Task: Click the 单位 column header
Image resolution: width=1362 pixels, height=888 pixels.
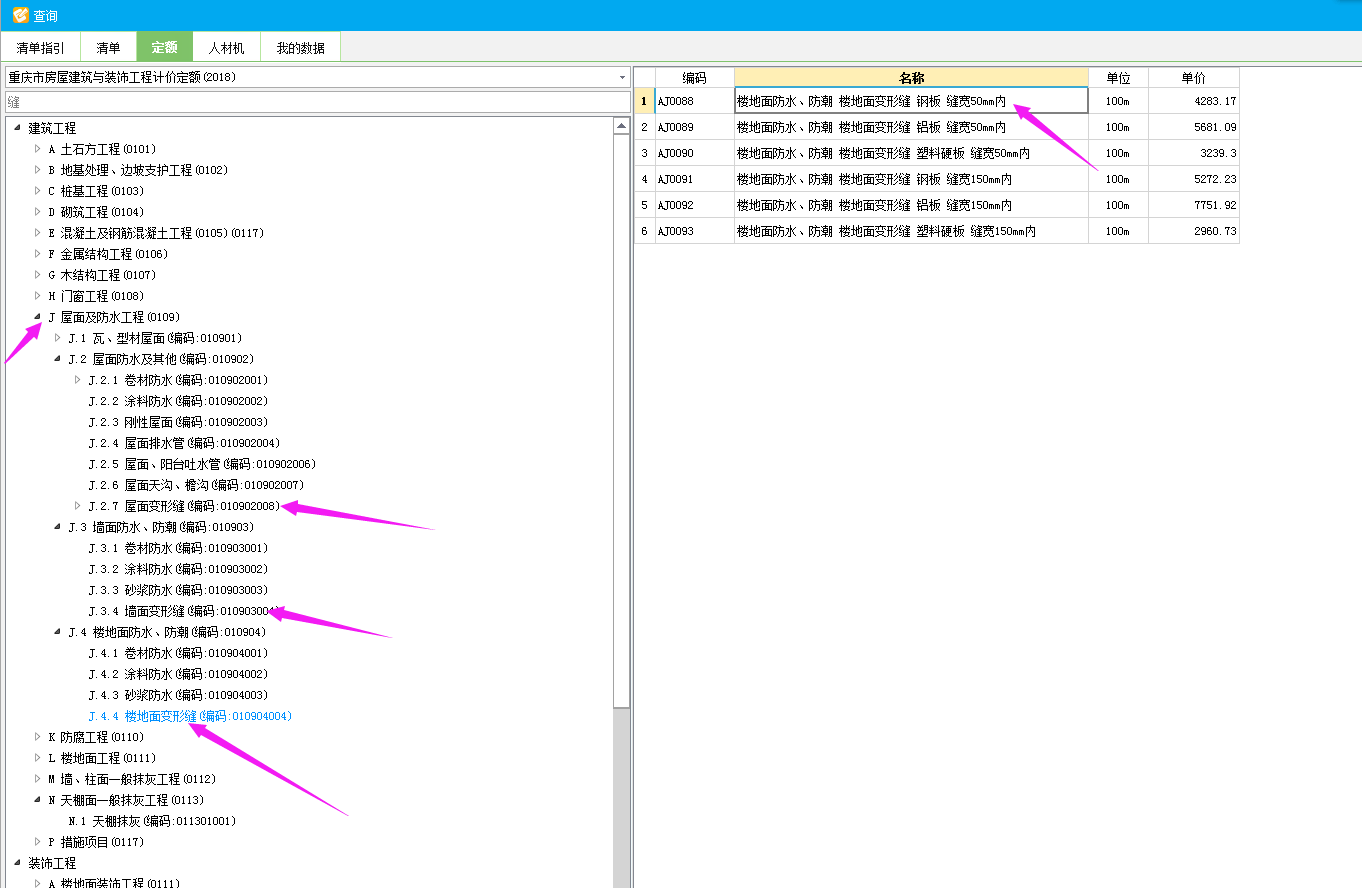Action: pyautogui.click(x=1118, y=77)
